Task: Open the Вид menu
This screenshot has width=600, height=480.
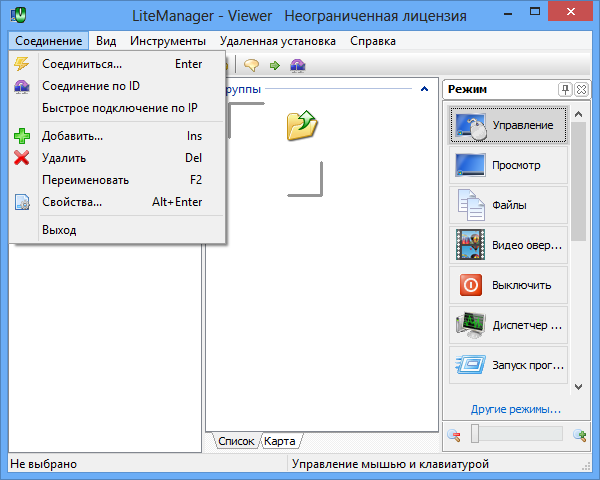Action: [106, 41]
